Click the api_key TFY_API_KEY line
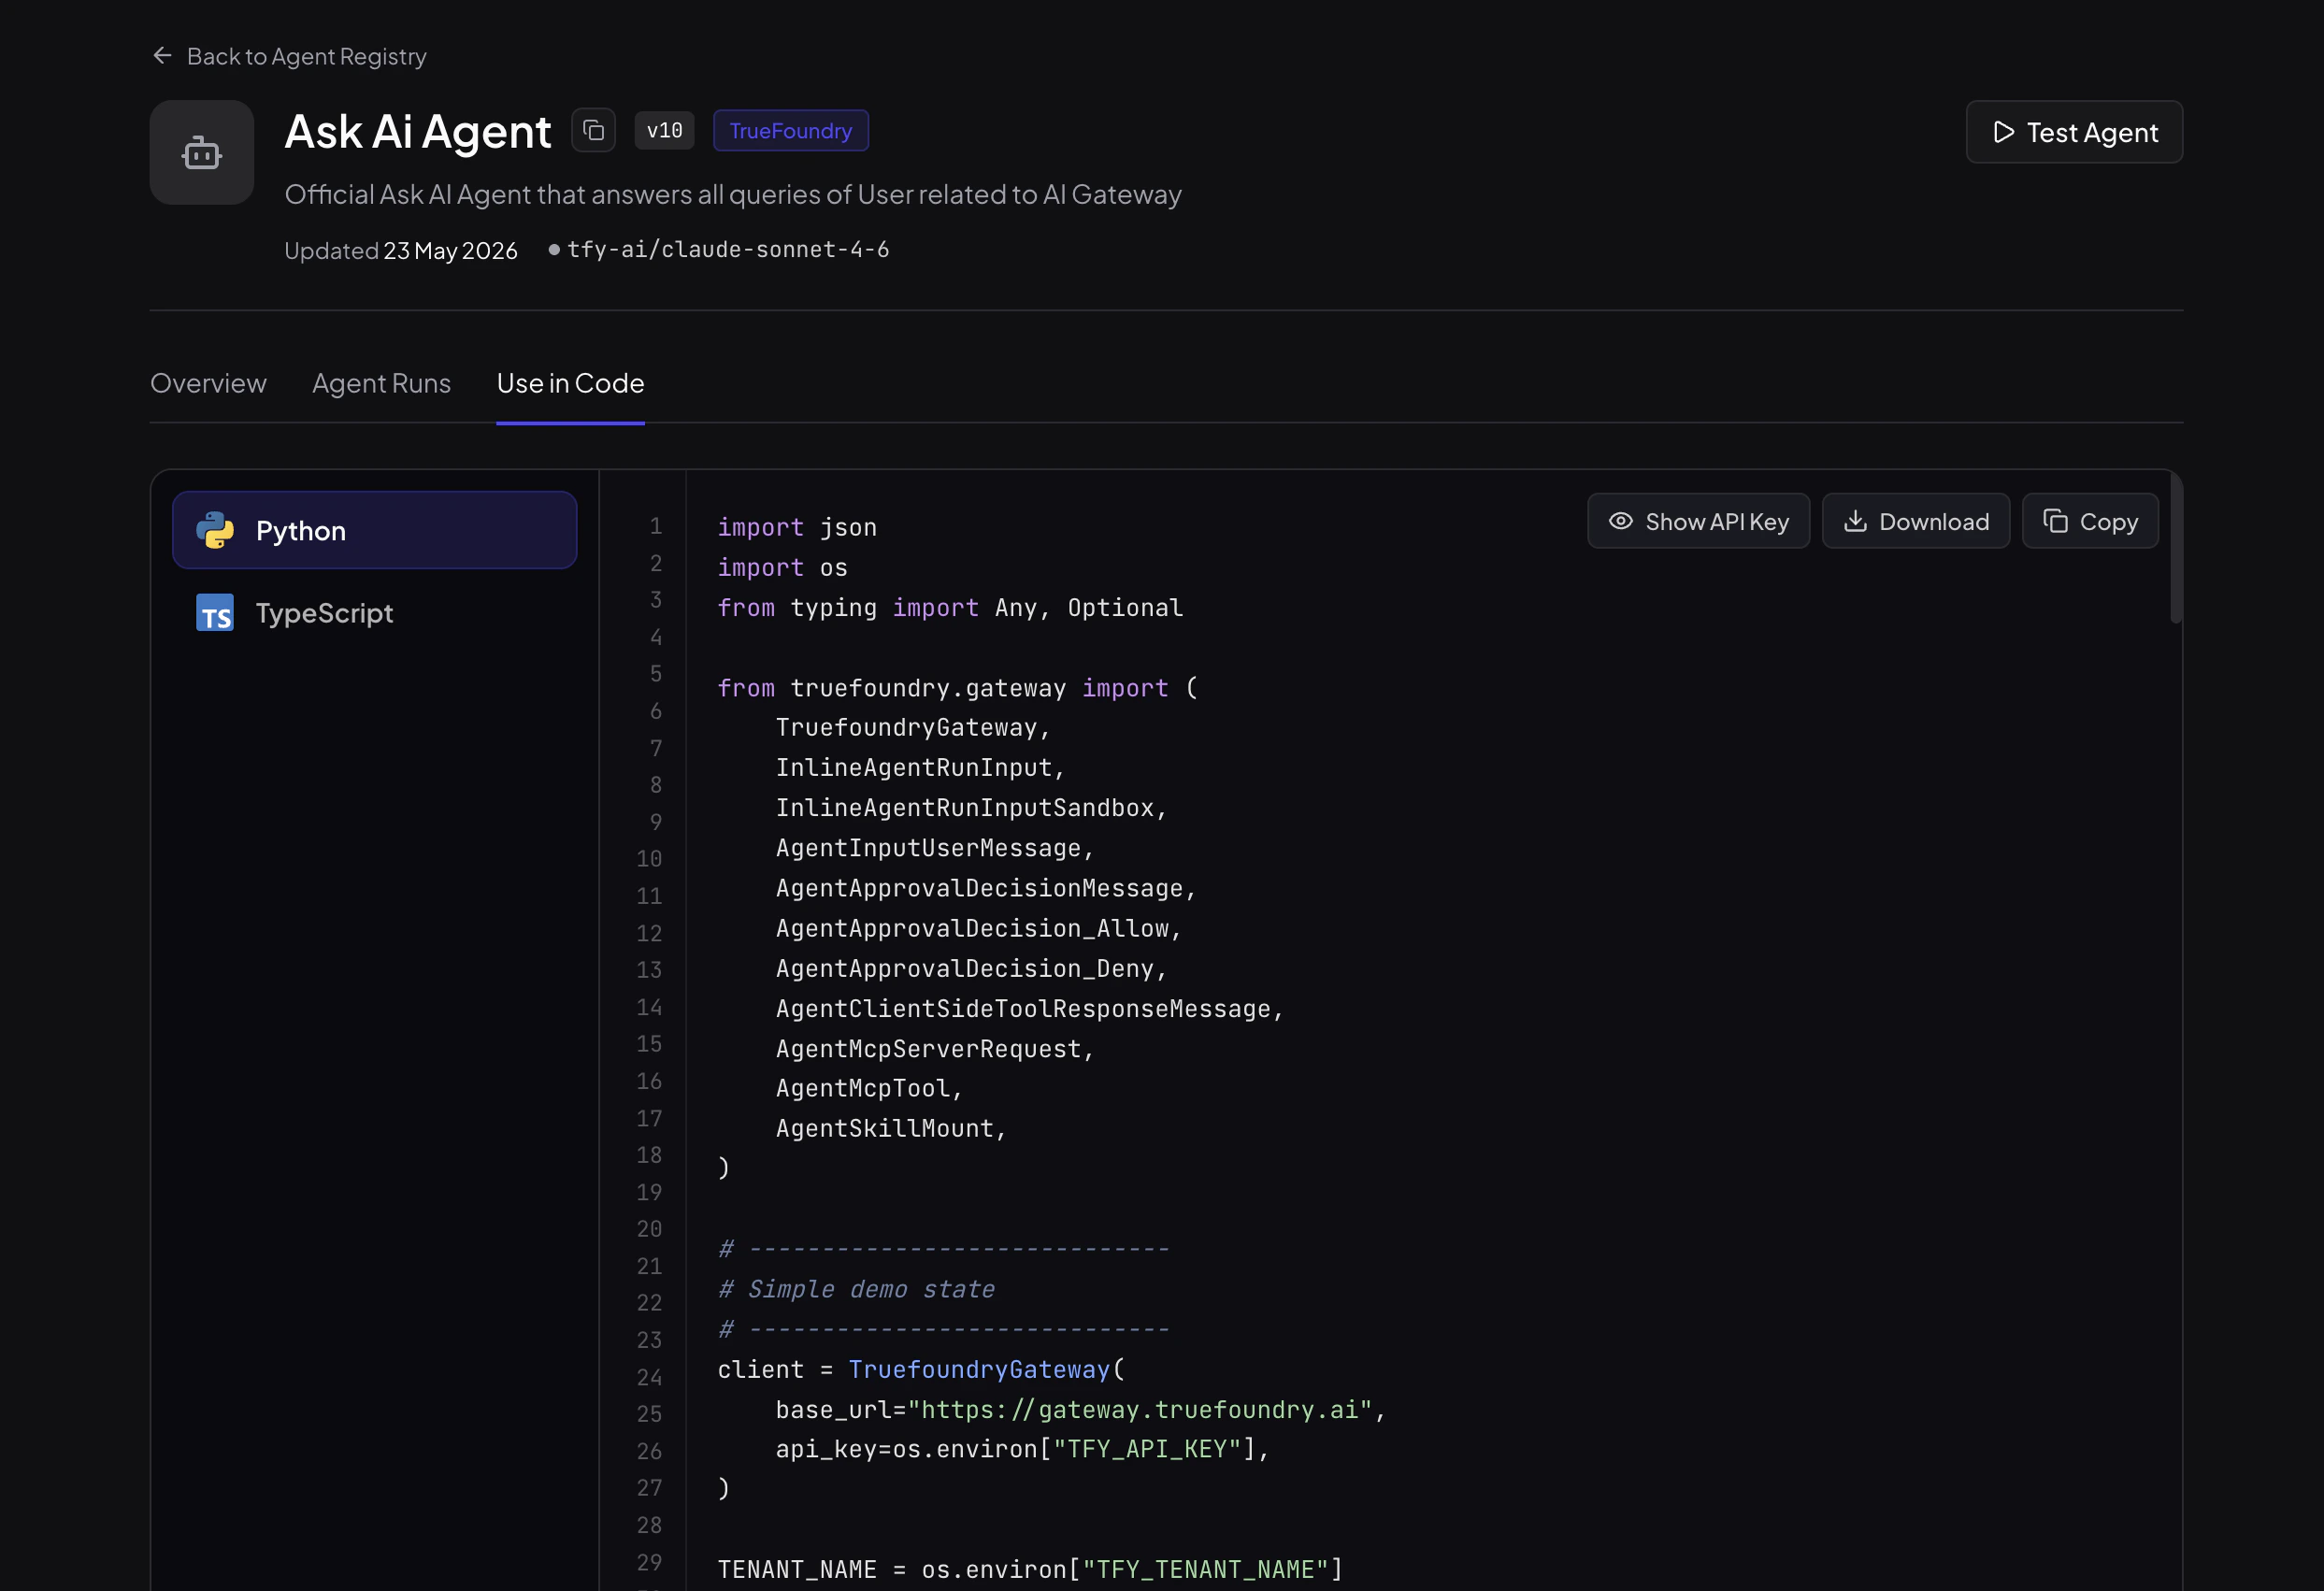 [1022, 1449]
